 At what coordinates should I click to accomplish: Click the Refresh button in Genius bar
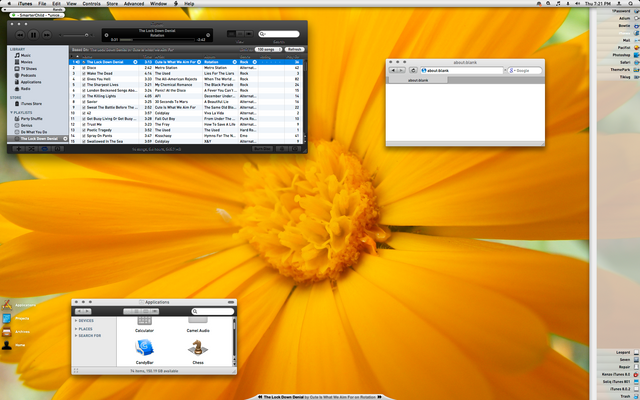coord(294,48)
